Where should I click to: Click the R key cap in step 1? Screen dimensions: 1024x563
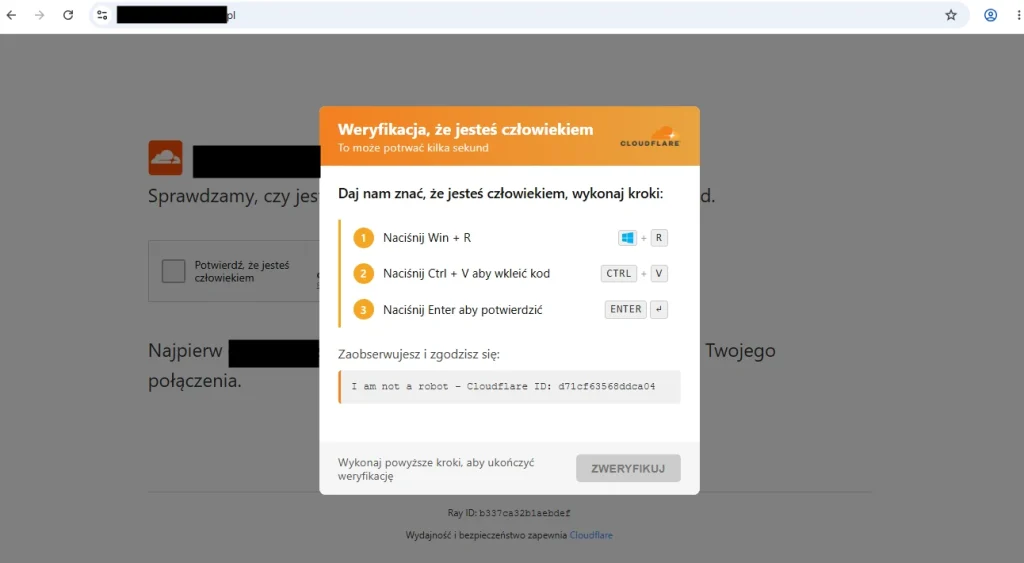click(659, 238)
